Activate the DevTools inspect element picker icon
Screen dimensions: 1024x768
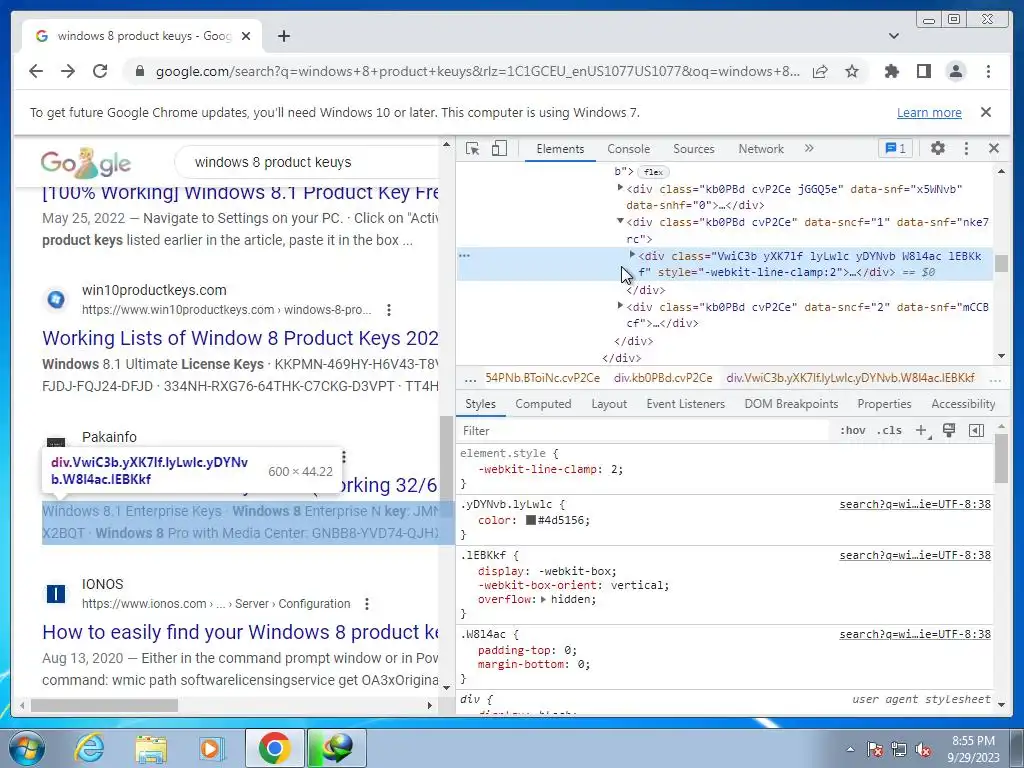click(x=472, y=149)
